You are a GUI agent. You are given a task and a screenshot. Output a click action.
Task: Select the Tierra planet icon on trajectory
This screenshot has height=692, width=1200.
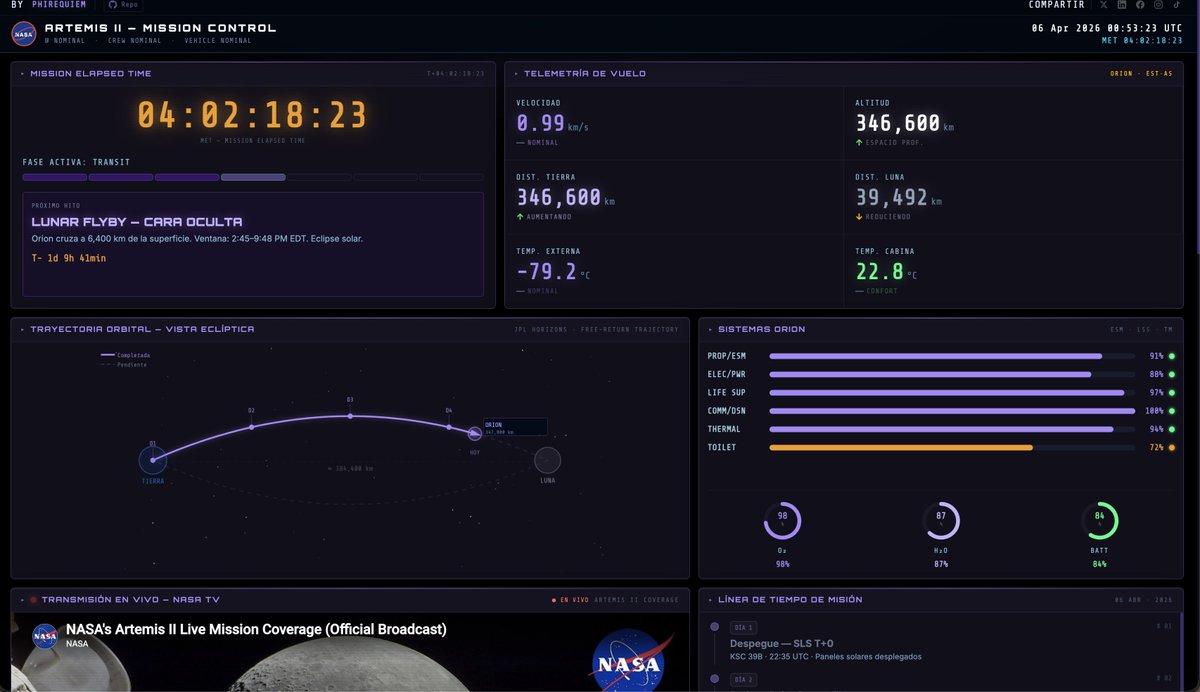pyautogui.click(x=153, y=460)
